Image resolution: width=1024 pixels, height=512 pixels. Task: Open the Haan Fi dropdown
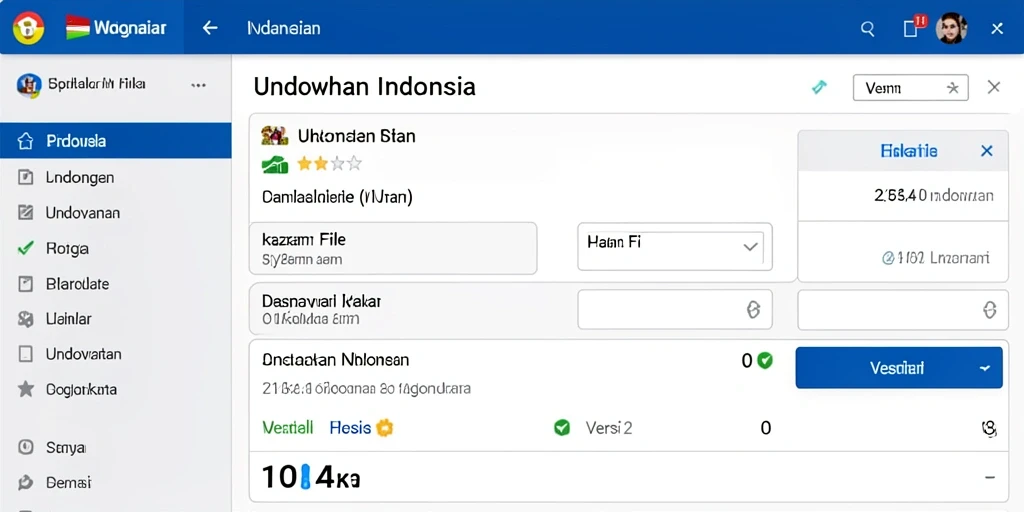(x=675, y=246)
